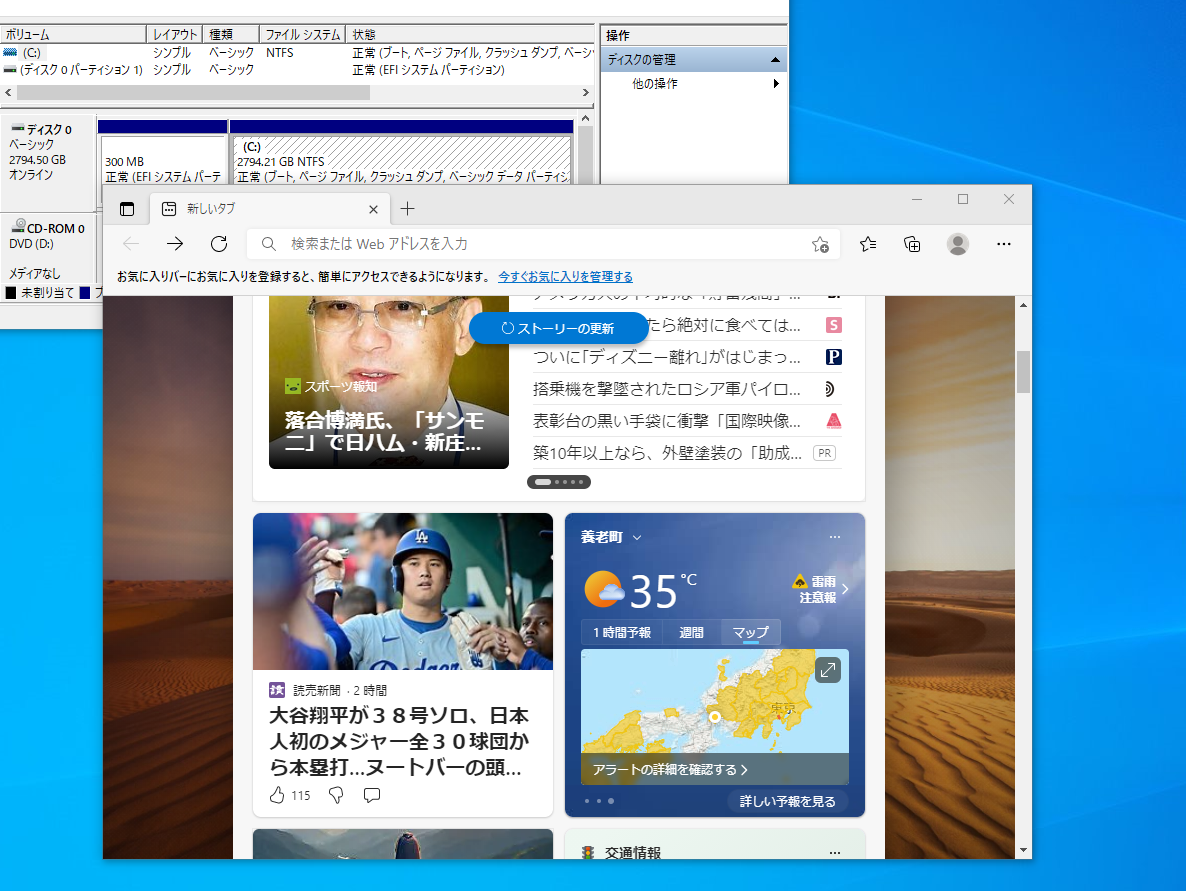Open the P-icon publisher badge beside Disney headline

coord(834,357)
